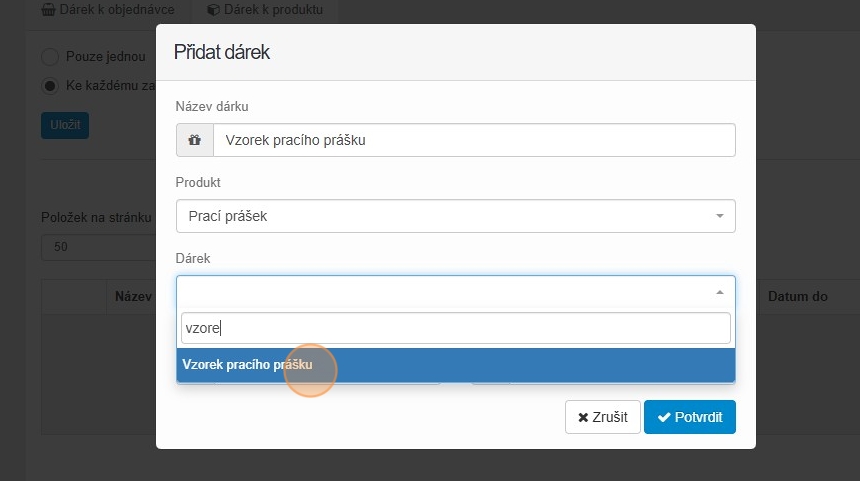Screen dimensions: 860x481
Task: Expand the Produkt dropdown arrow
Action: point(719,216)
